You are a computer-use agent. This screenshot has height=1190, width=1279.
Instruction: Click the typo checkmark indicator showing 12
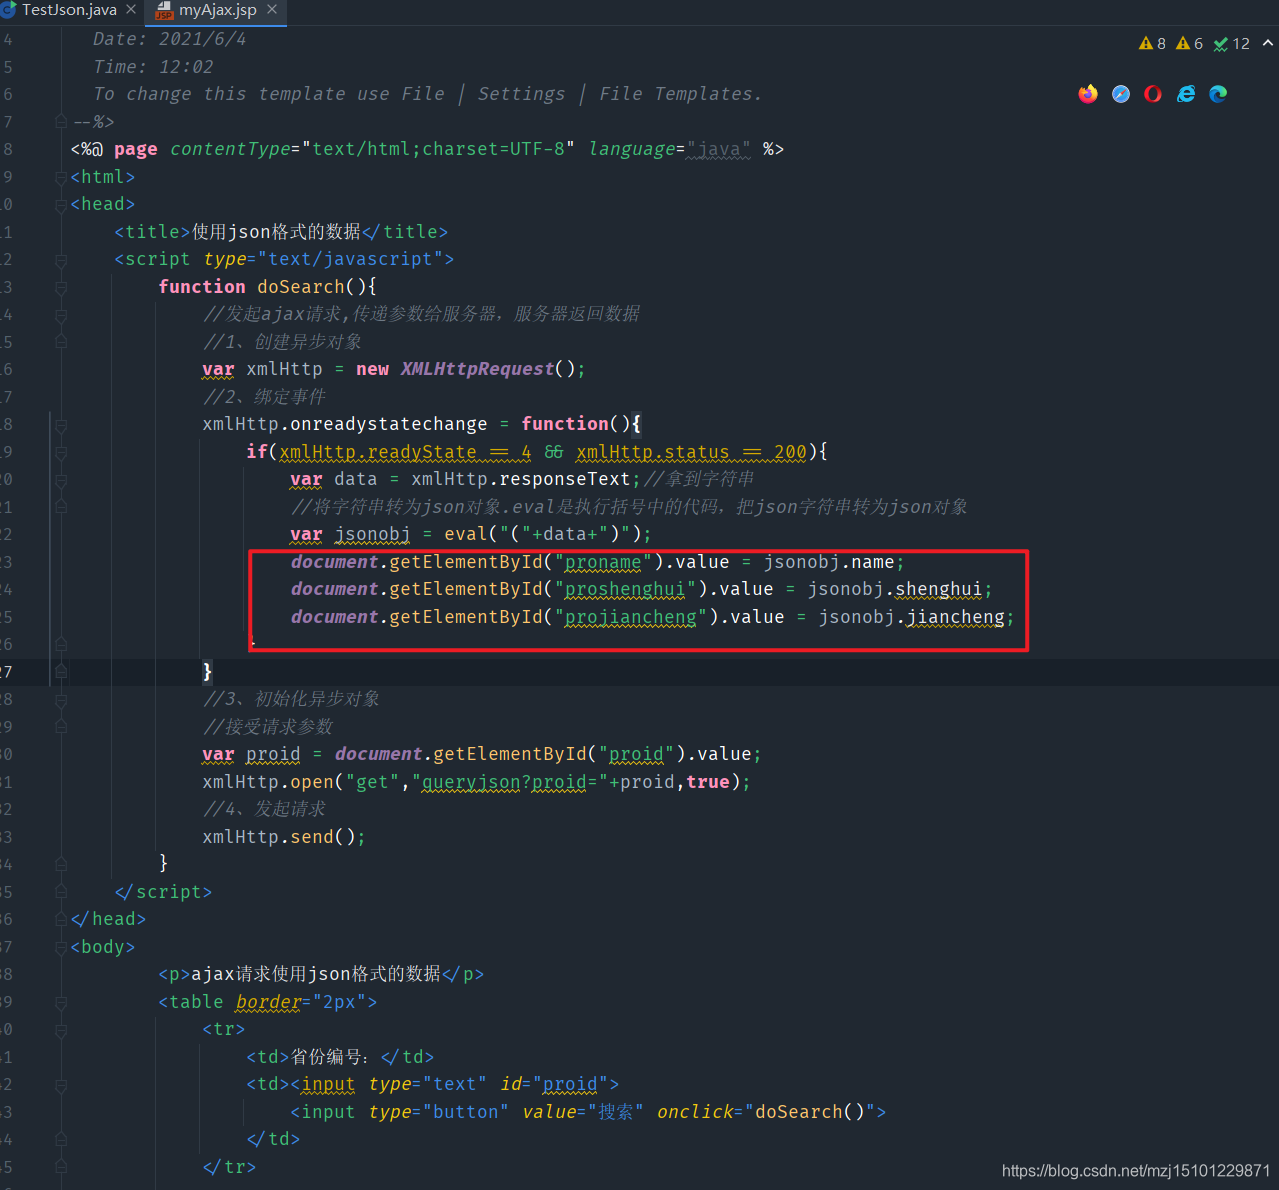pyautogui.click(x=1231, y=43)
